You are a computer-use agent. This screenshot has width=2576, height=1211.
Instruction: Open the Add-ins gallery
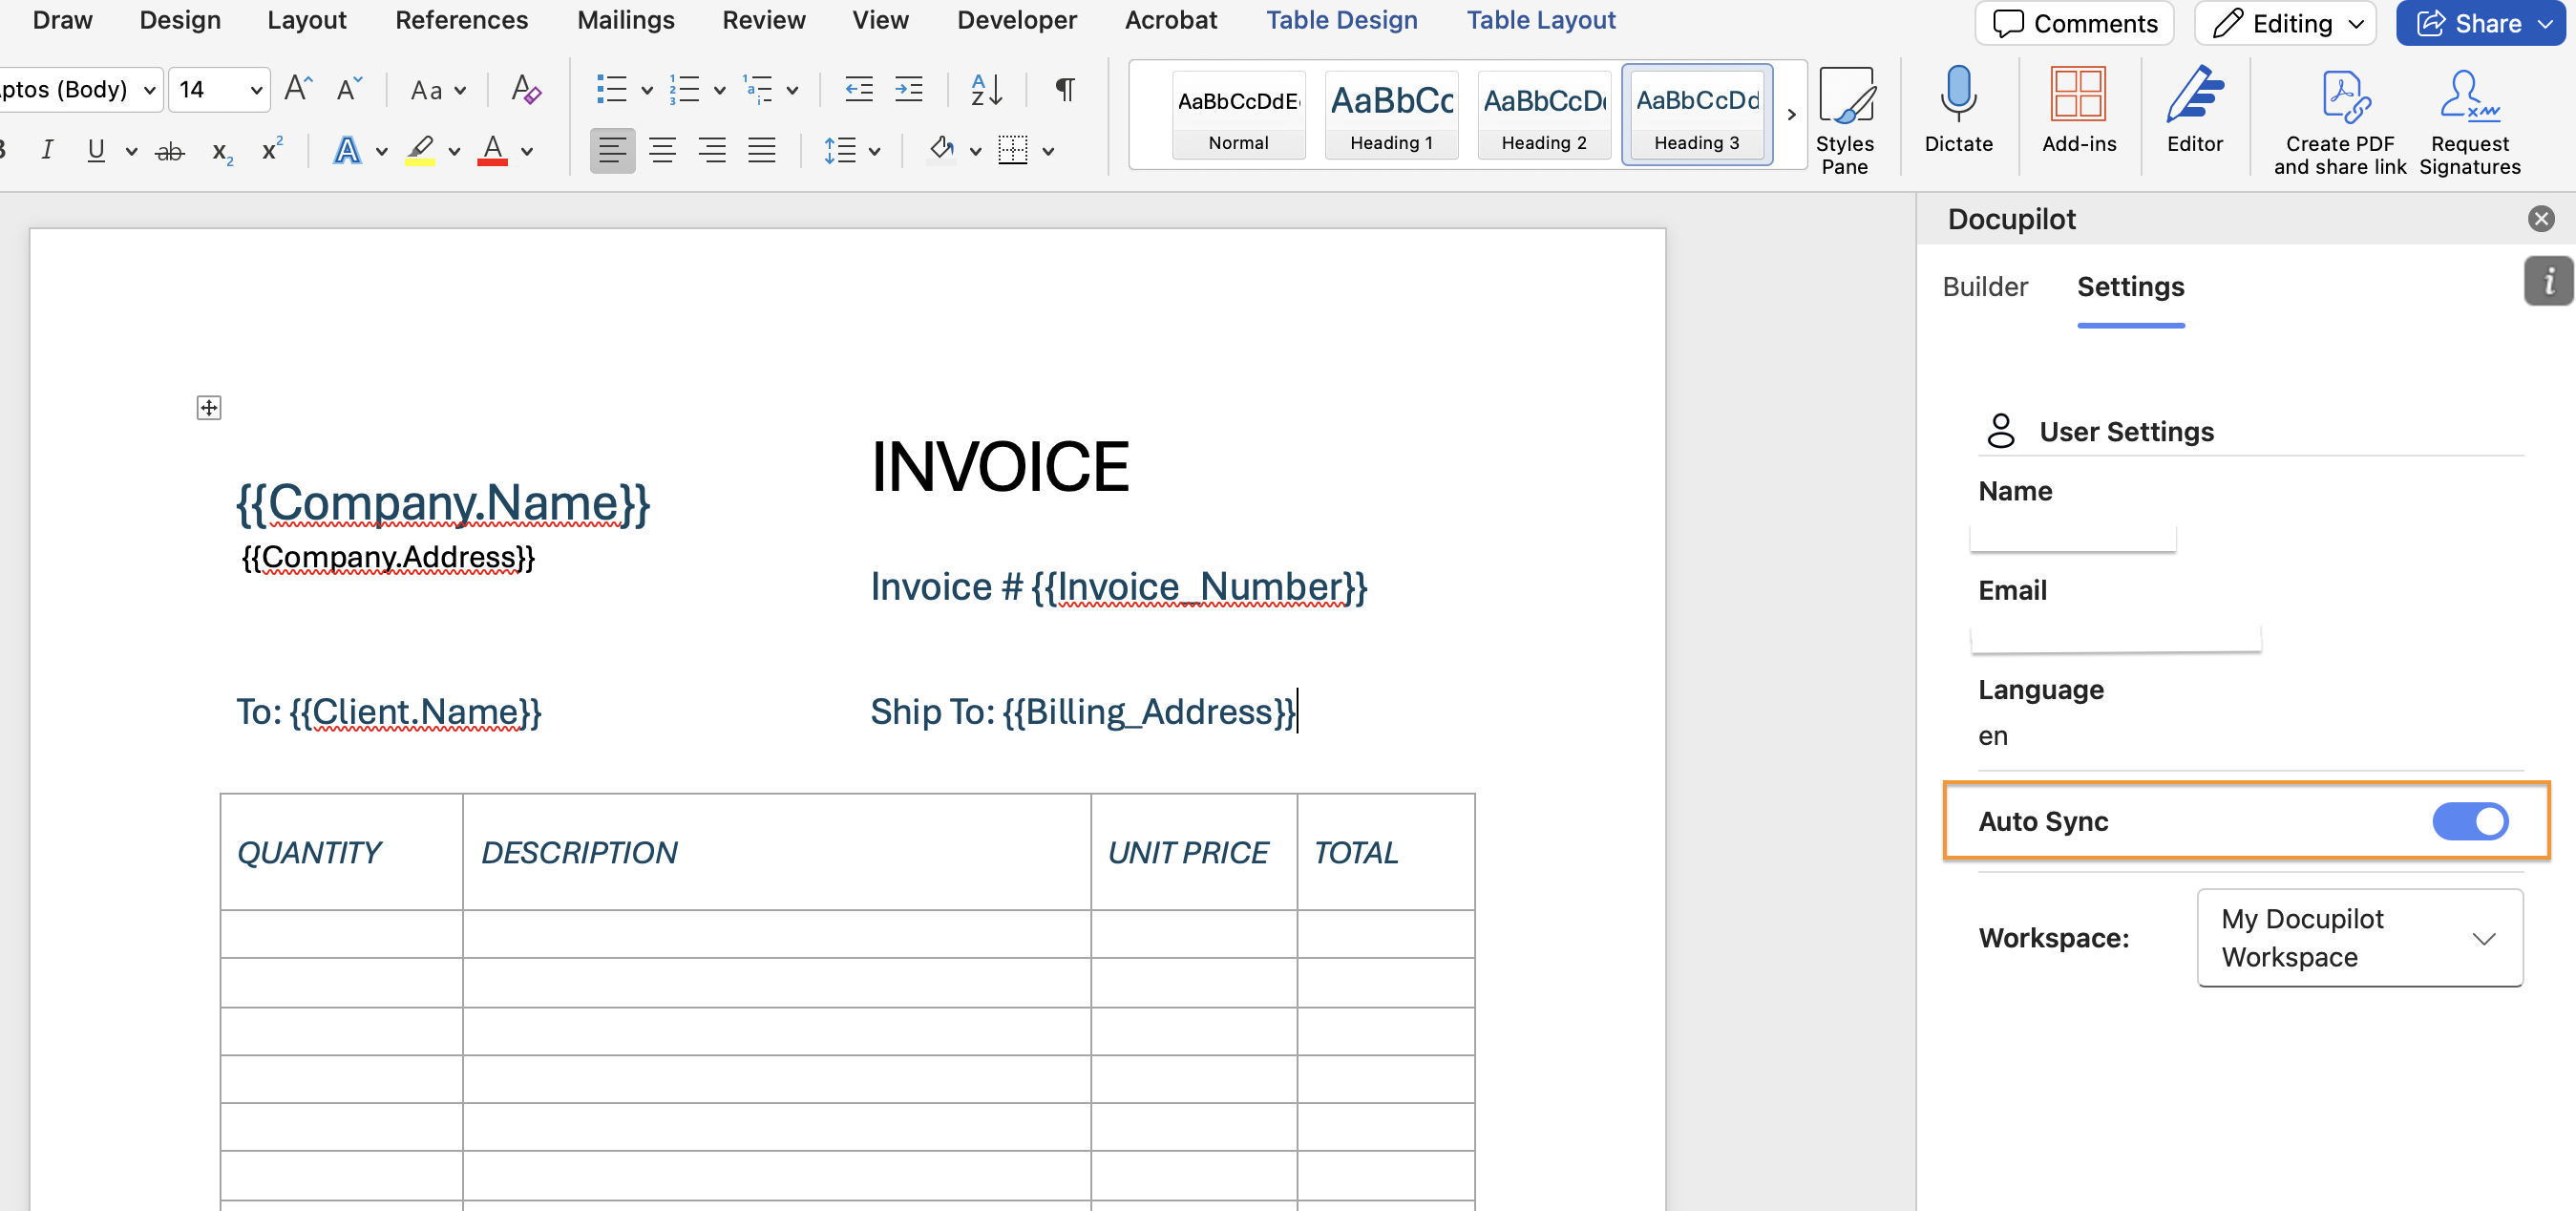tap(2078, 95)
